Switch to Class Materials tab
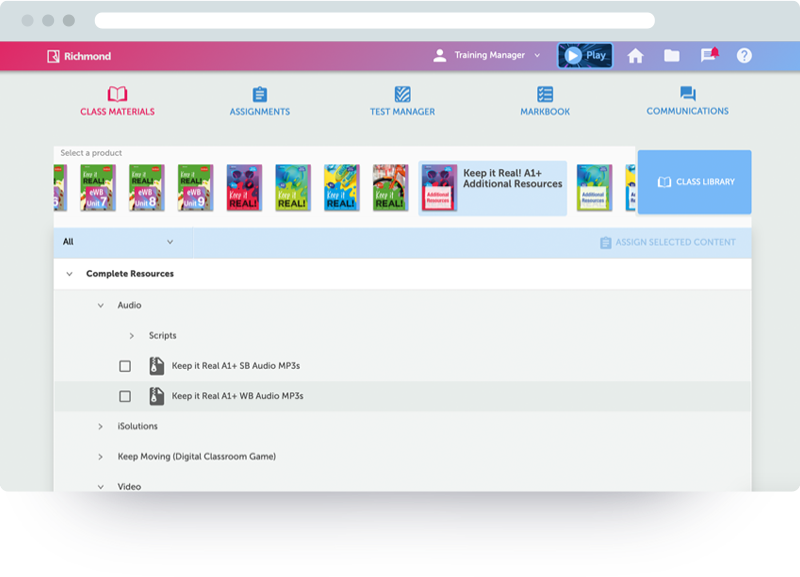The height and width of the screenshot is (577, 800). (117, 101)
